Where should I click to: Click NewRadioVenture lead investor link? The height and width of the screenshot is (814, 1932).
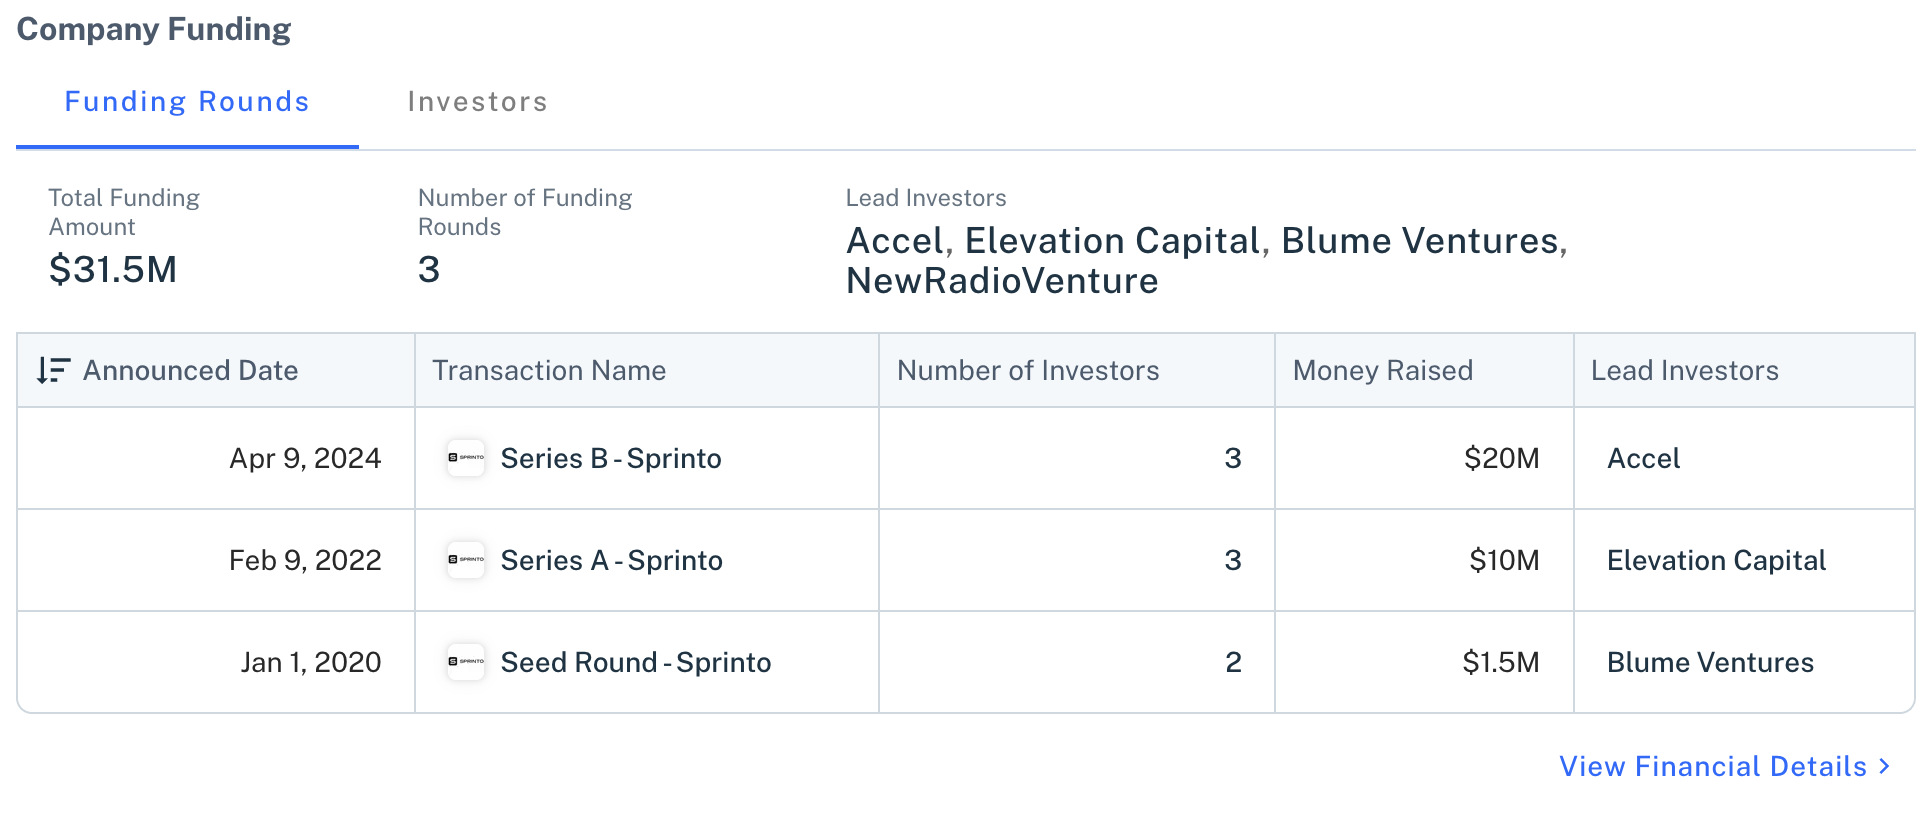[x=1002, y=281]
